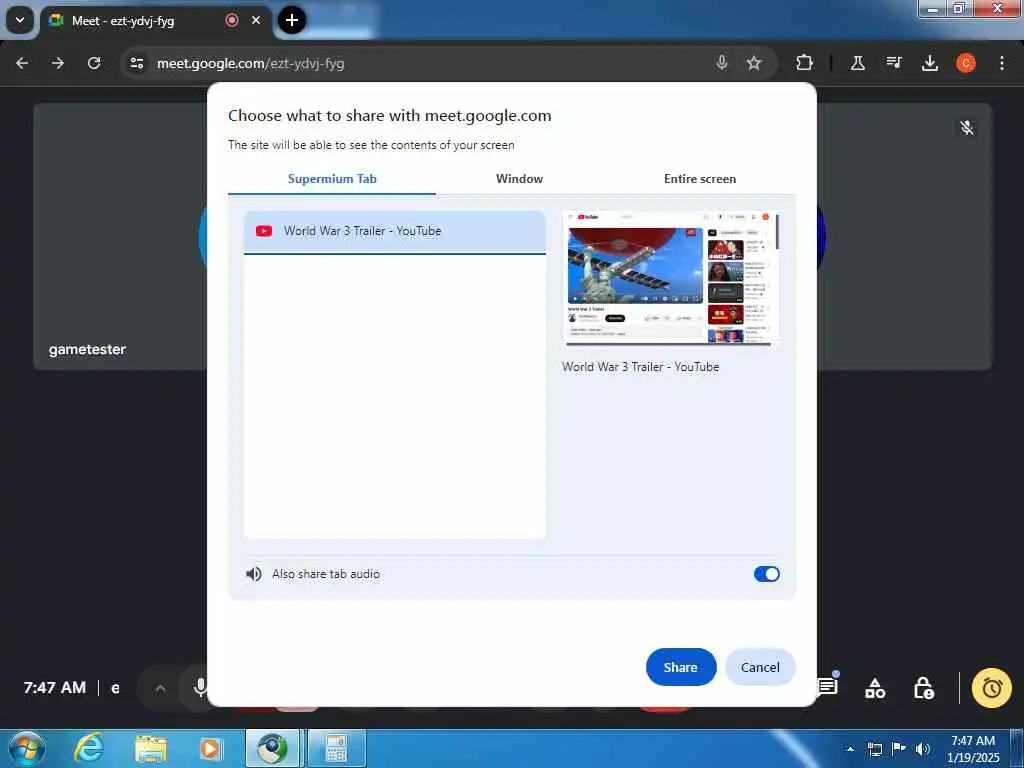Bookmark this page with the star

(754, 63)
